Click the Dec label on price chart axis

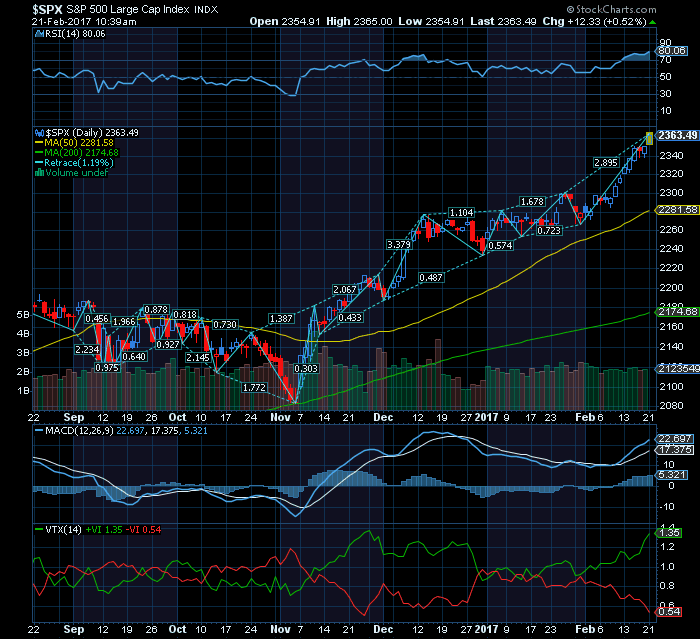[383, 418]
